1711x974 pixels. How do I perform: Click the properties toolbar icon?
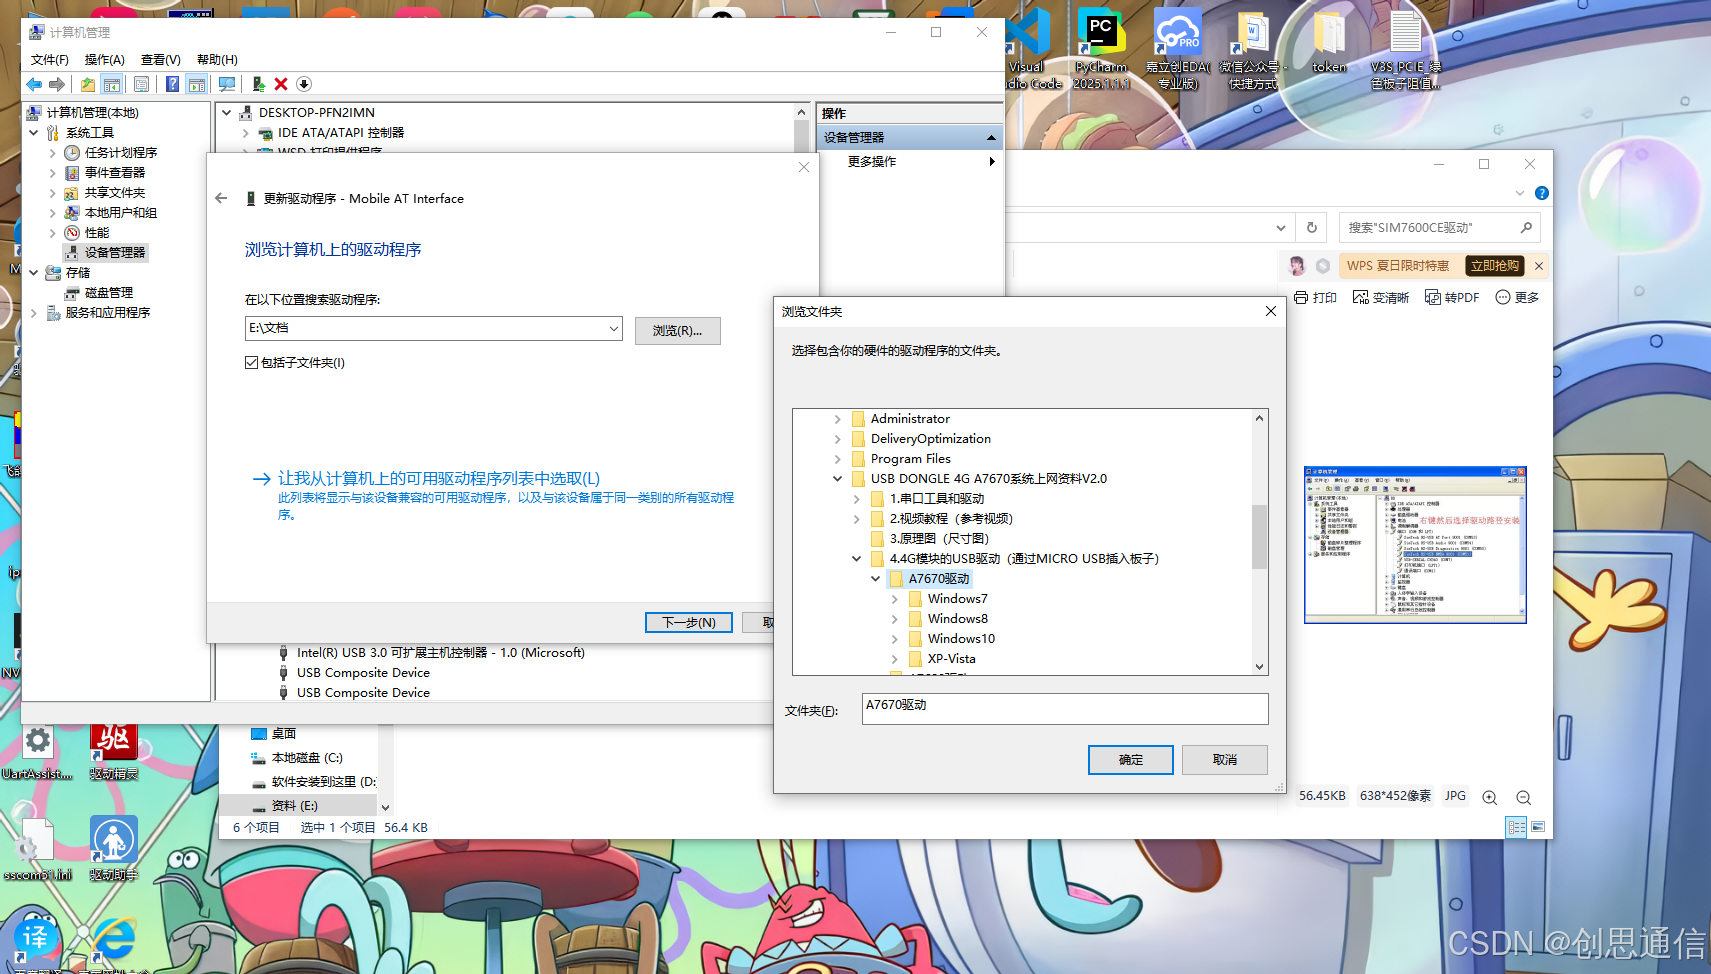click(141, 85)
